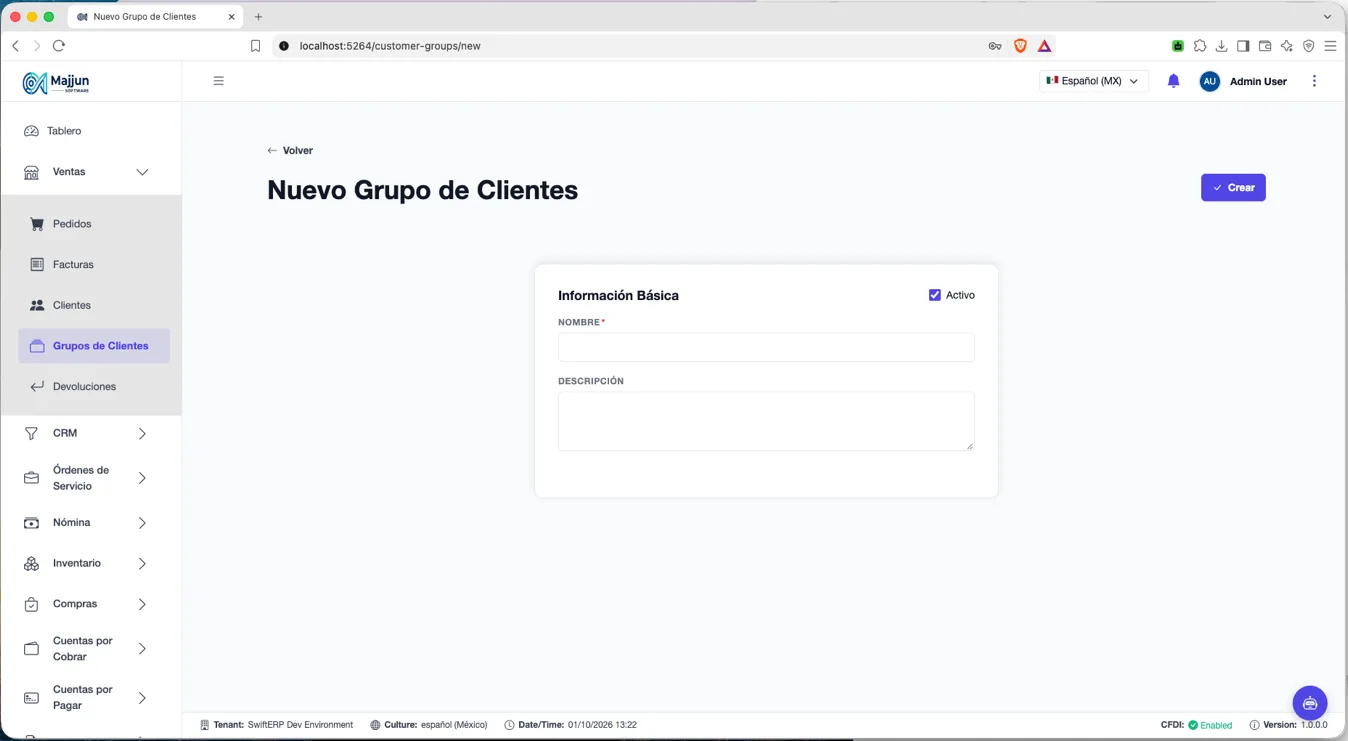Click the Facturas invoice icon
The height and width of the screenshot is (741, 1348).
[x=37, y=265]
